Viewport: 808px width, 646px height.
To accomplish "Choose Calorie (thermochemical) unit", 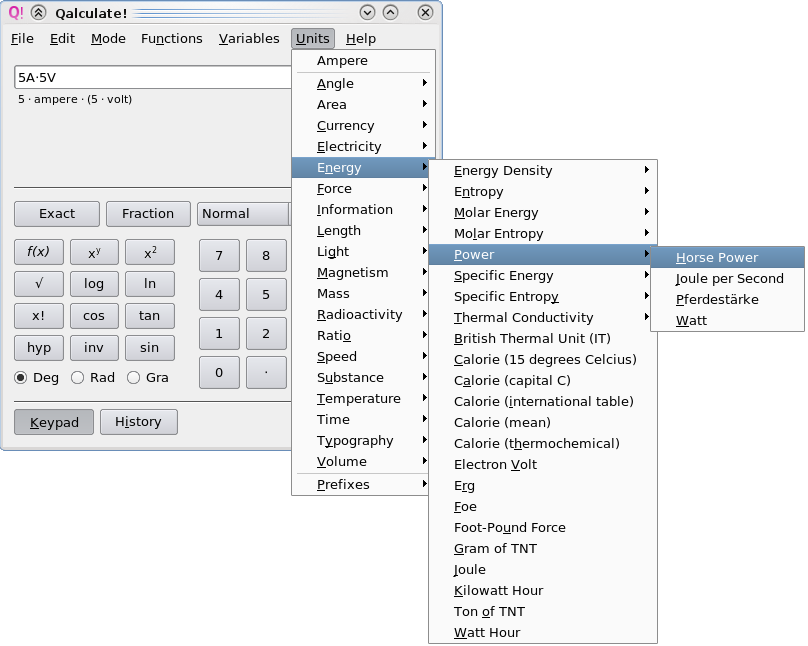I will (x=543, y=444).
